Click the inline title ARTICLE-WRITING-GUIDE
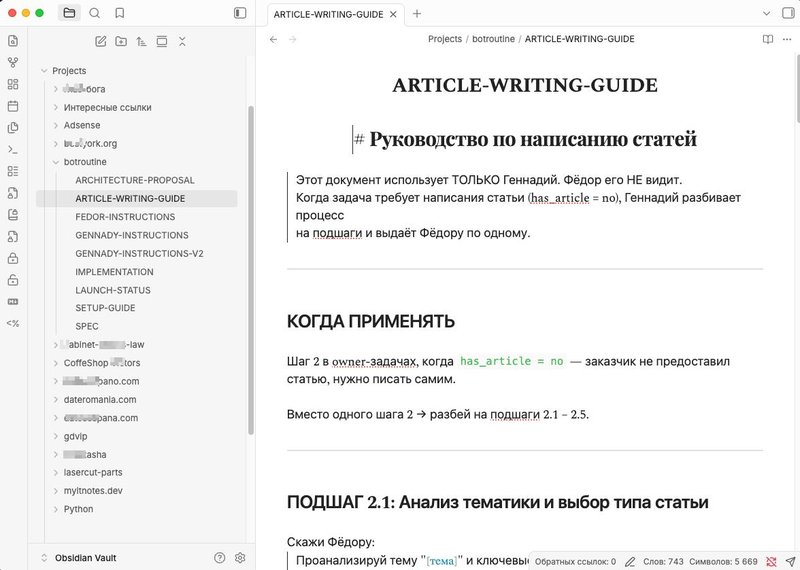Image resolution: width=800 pixels, height=570 pixels. click(524, 85)
